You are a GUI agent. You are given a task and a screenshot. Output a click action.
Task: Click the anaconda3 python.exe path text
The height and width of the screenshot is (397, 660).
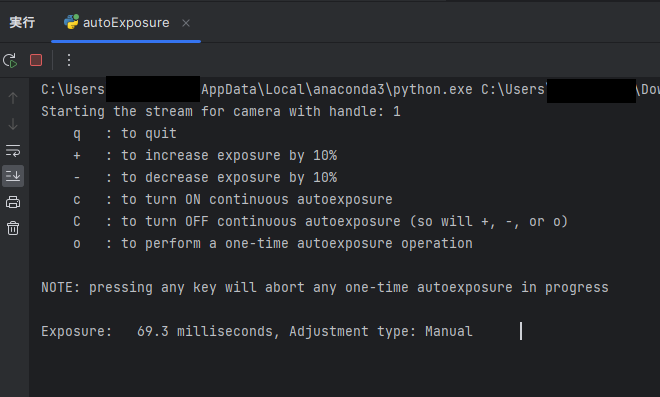click(336, 89)
